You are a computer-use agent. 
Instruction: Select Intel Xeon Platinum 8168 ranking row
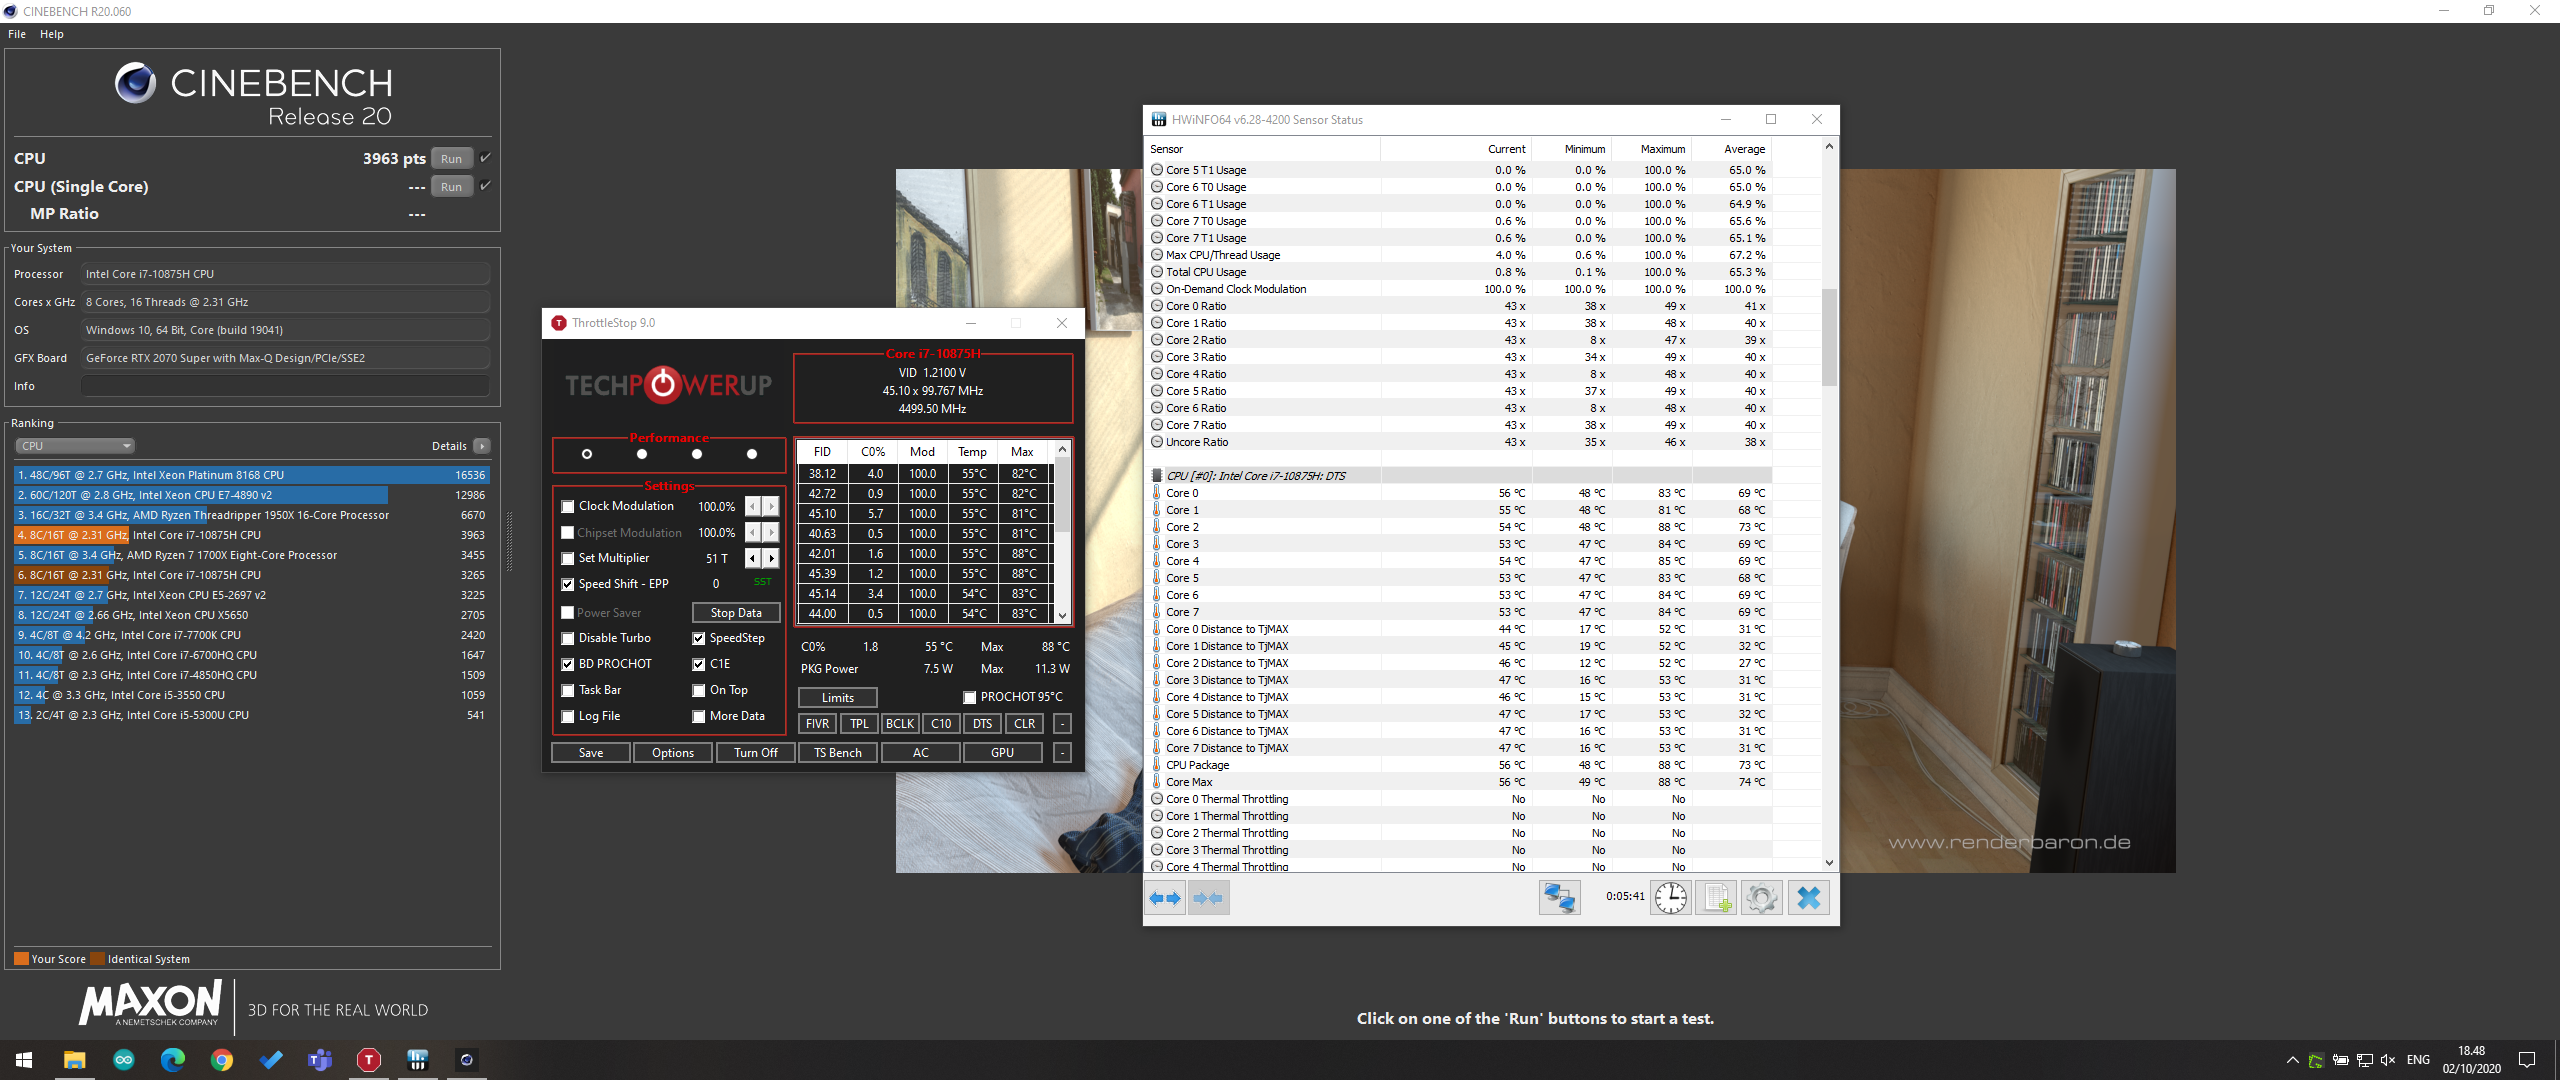pyautogui.click(x=252, y=475)
